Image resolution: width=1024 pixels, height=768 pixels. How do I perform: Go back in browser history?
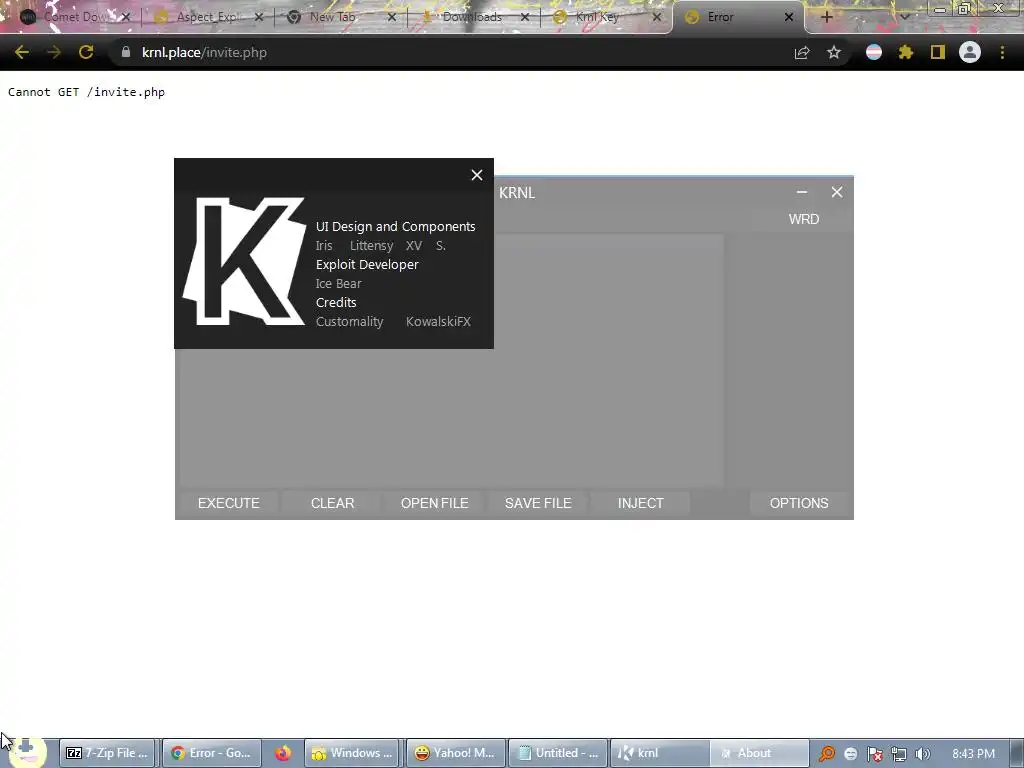coord(22,52)
